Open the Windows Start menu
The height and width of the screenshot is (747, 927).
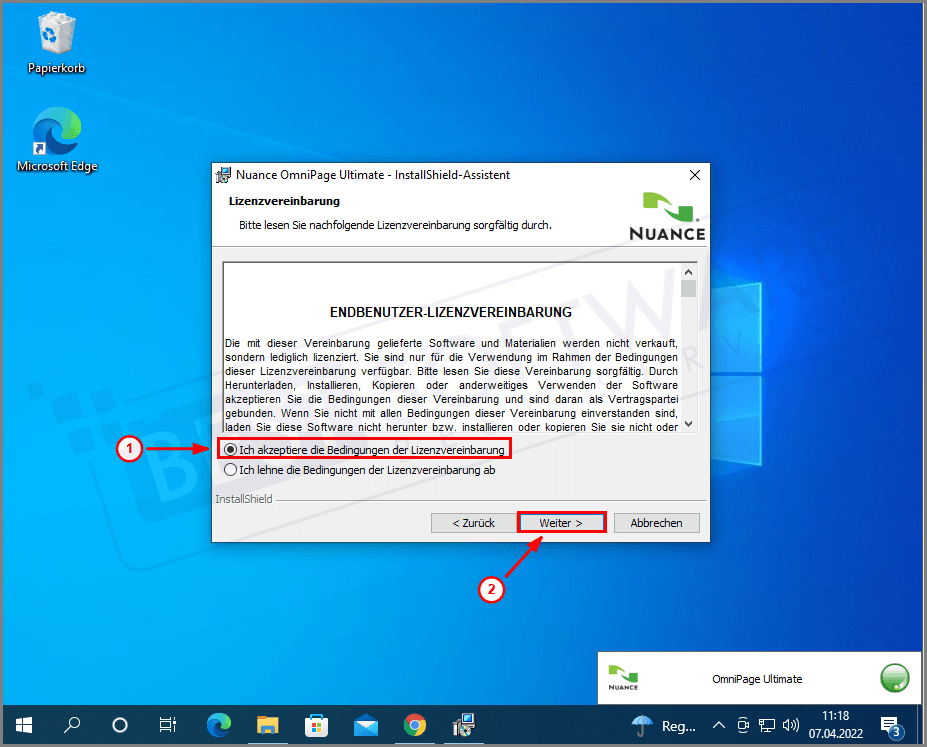(x=23, y=725)
